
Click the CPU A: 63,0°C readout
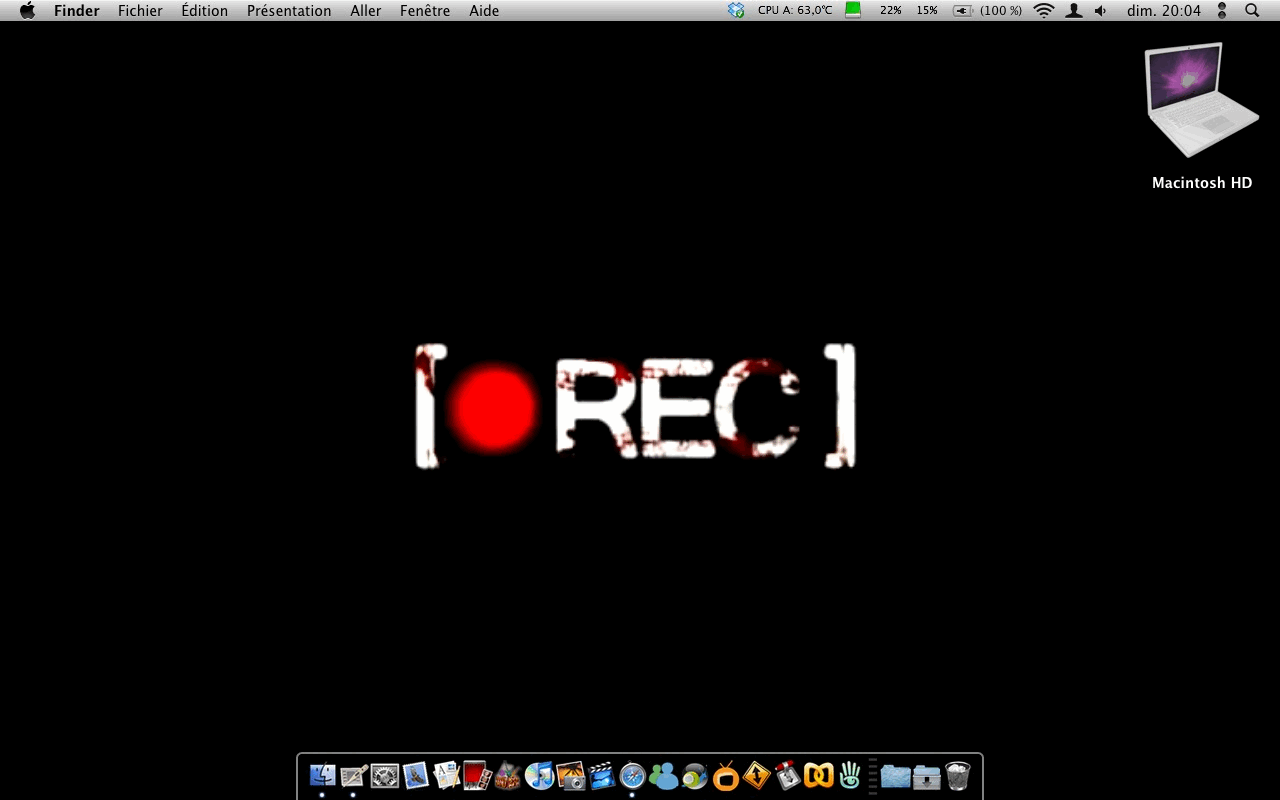[795, 10]
